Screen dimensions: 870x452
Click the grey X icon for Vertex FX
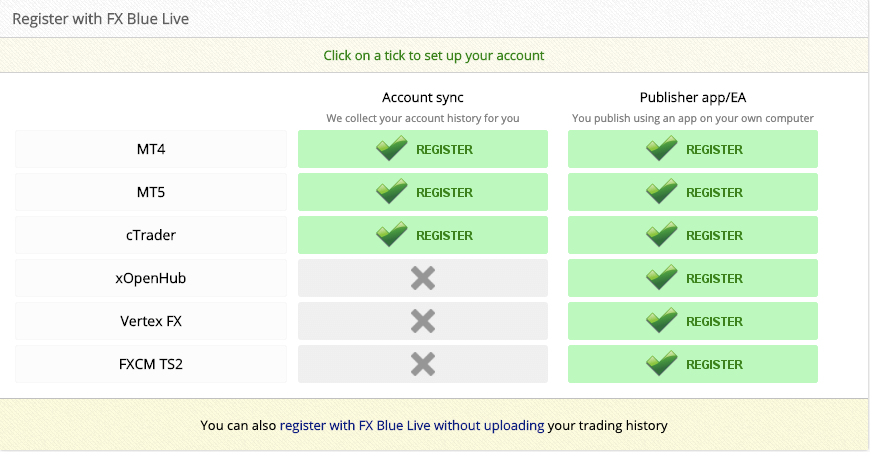(x=423, y=321)
